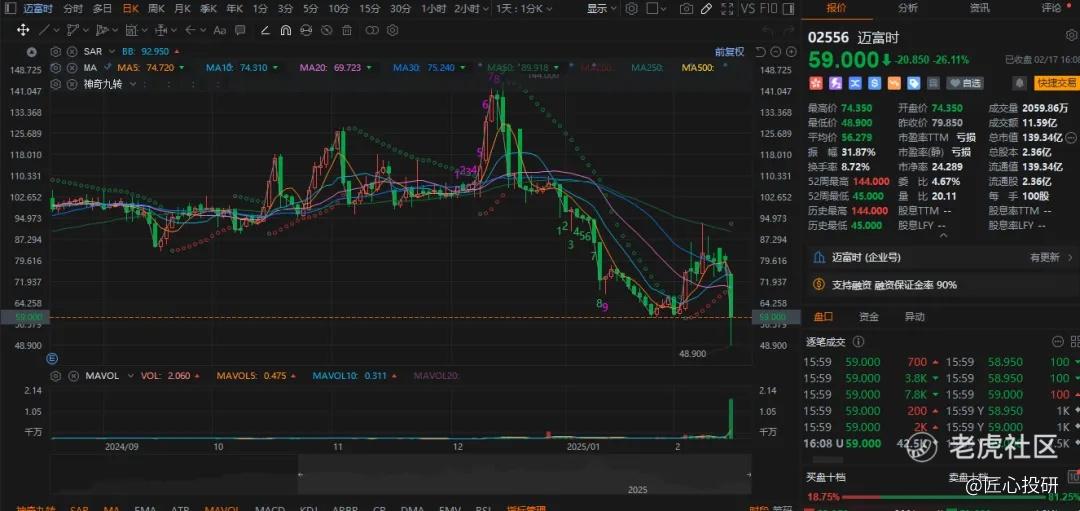Viewport: 1080px width, 511px height.
Task: Click the purple lightning stock tag icon
Action: pyautogui.click(x=835, y=83)
